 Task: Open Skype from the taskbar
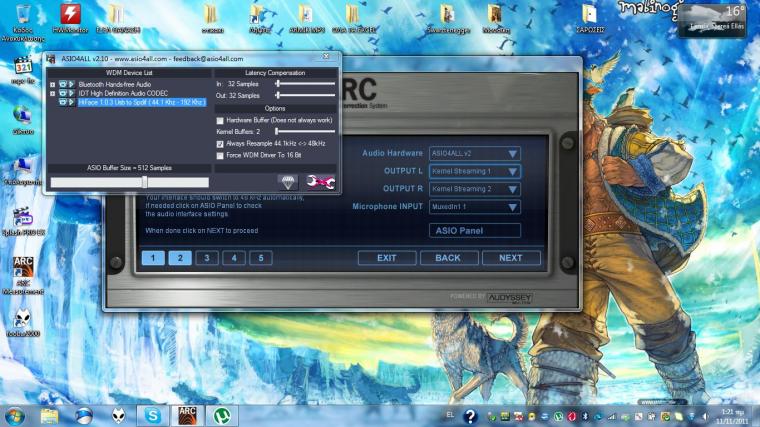(152, 414)
